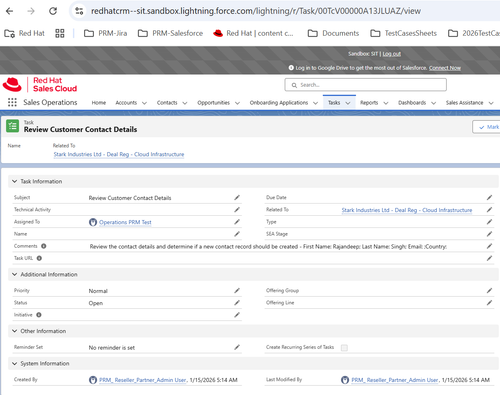Open the PRM-Jira bookmark folder
Image resolution: width=500 pixels, height=395 pixels.
105,33
